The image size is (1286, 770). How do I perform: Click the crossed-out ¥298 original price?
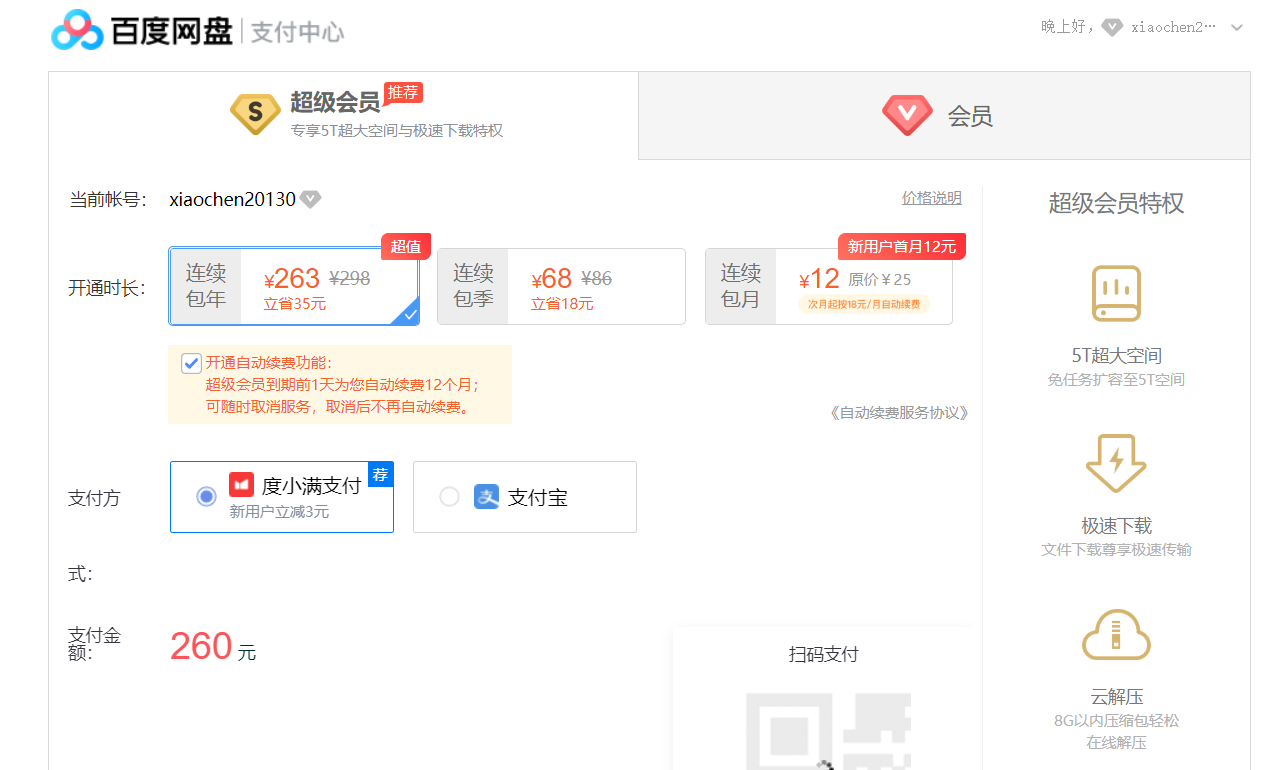(x=350, y=279)
